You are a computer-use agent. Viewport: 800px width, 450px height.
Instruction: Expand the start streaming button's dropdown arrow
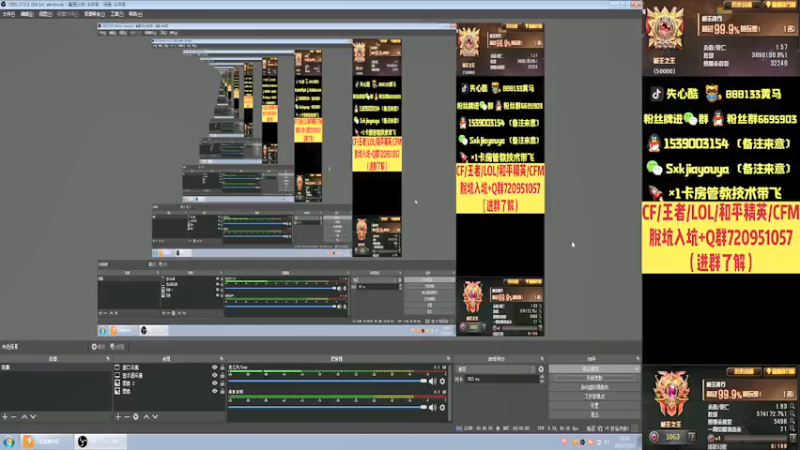636,369
